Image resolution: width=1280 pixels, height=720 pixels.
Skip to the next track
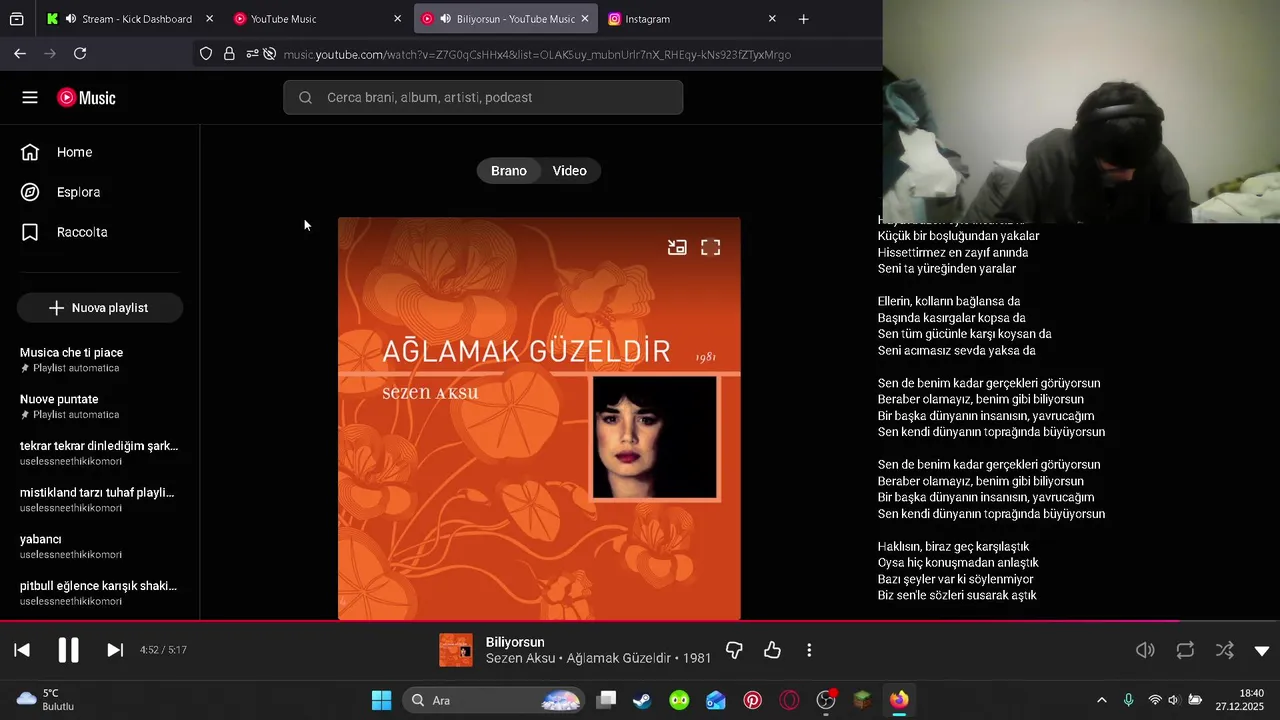coord(115,650)
